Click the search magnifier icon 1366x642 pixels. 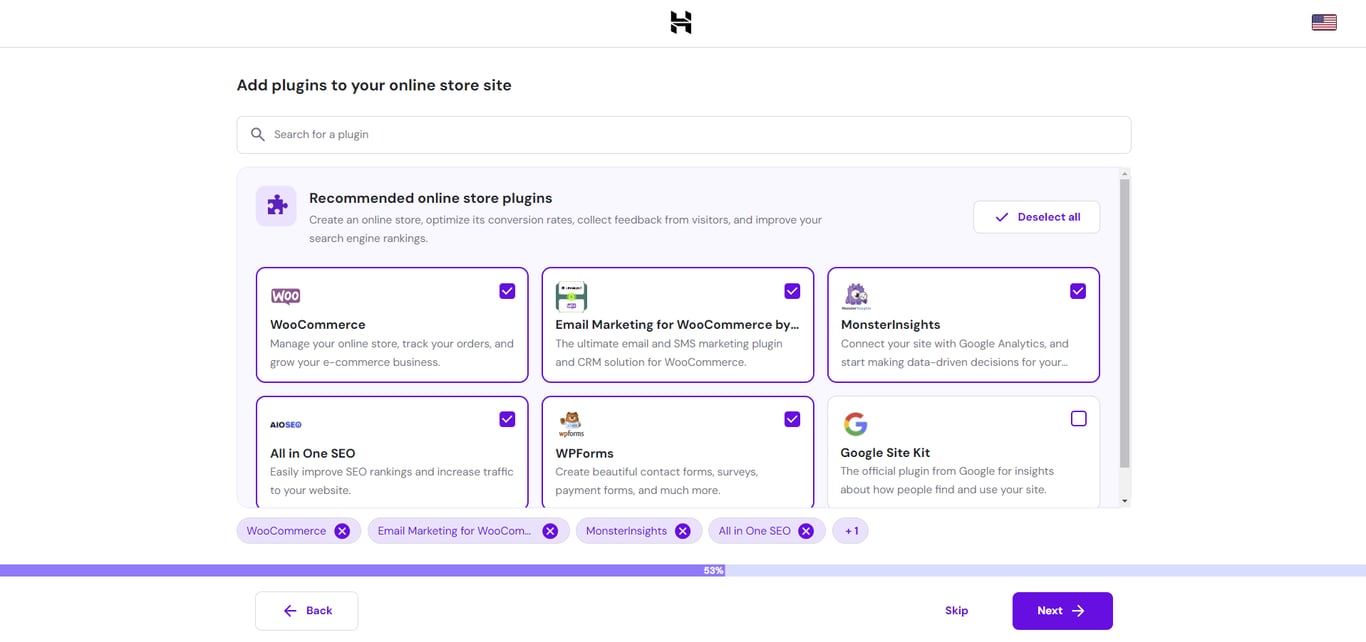(x=257, y=133)
